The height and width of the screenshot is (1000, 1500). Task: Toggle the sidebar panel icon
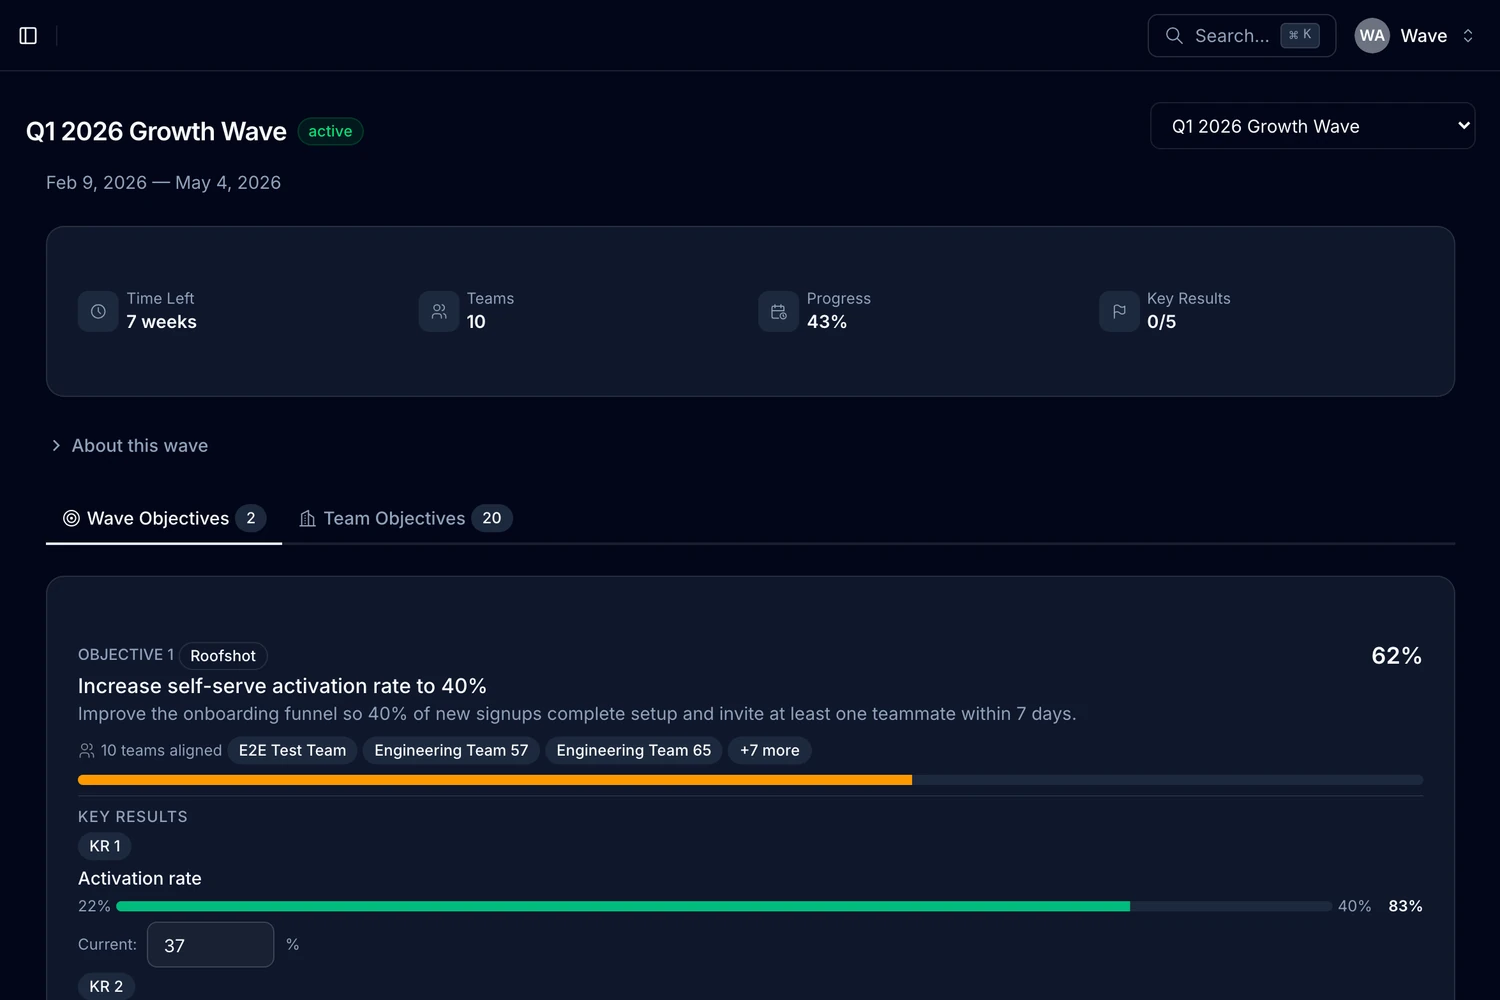[x=28, y=36]
